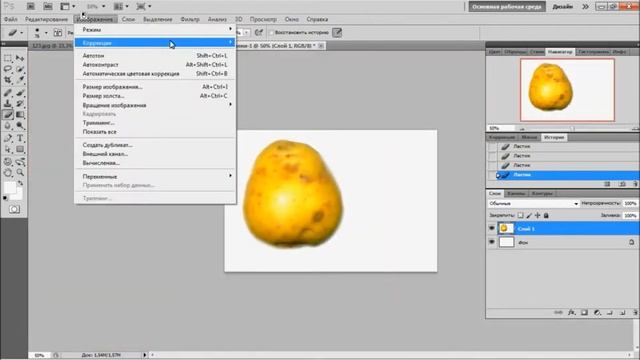Viewport: 640px width, 360px height.
Task: Click the Navigator zoom slider
Action: [573, 129]
